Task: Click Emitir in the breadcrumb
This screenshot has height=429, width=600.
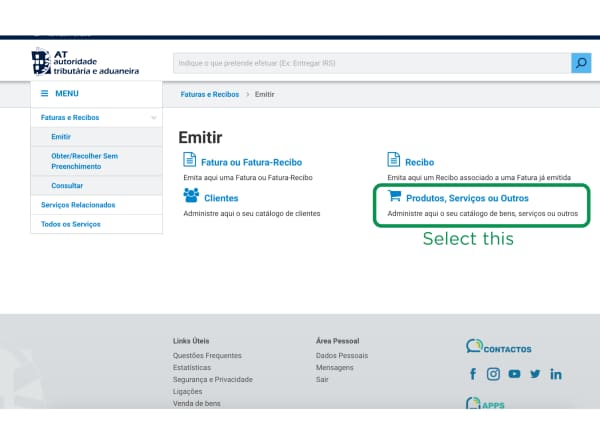Action: (x=265, y=94)
